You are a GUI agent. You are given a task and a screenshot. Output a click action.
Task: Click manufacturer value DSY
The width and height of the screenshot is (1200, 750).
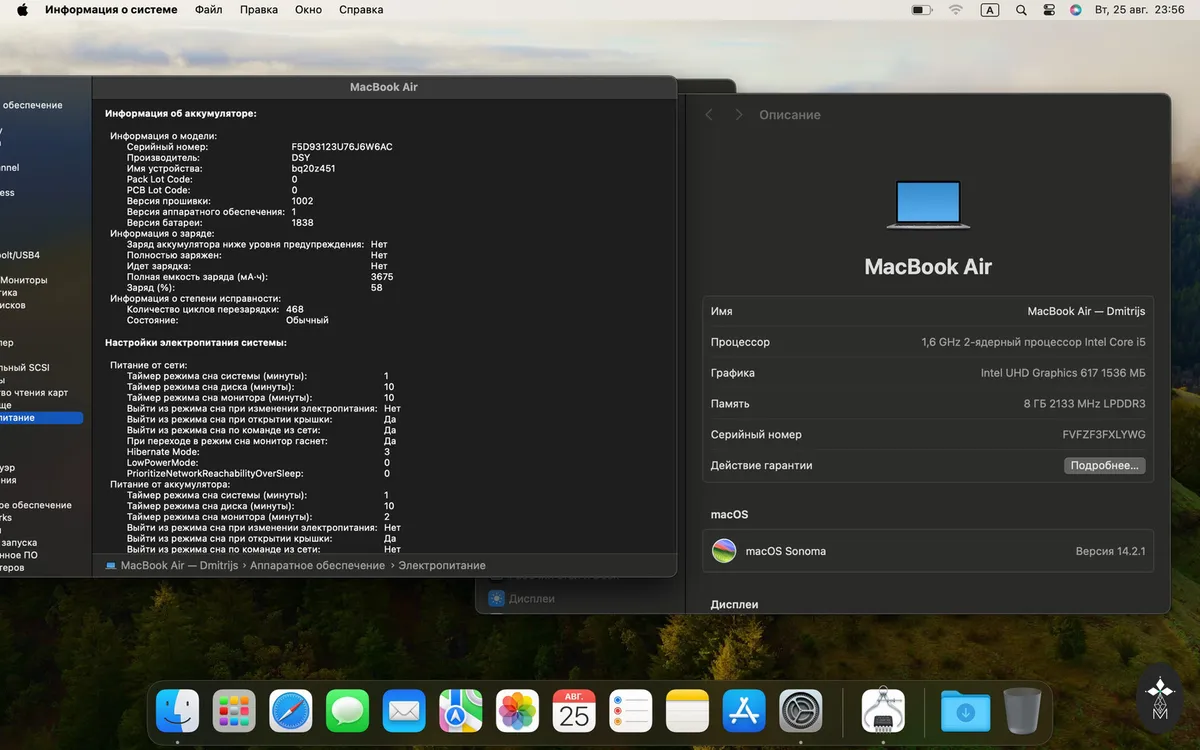tap(300, 158)
